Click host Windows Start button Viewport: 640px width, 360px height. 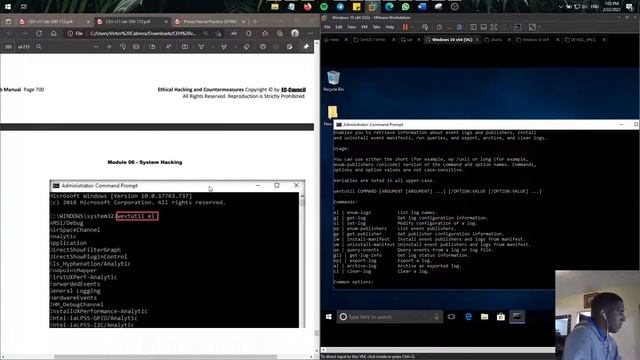(8, 7)
